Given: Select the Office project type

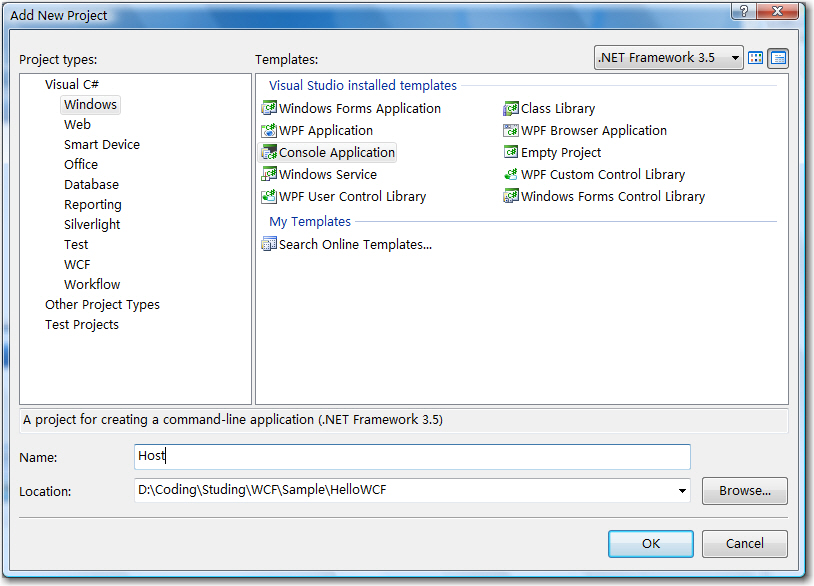Looking at the screenshot, I should [81, 165].
